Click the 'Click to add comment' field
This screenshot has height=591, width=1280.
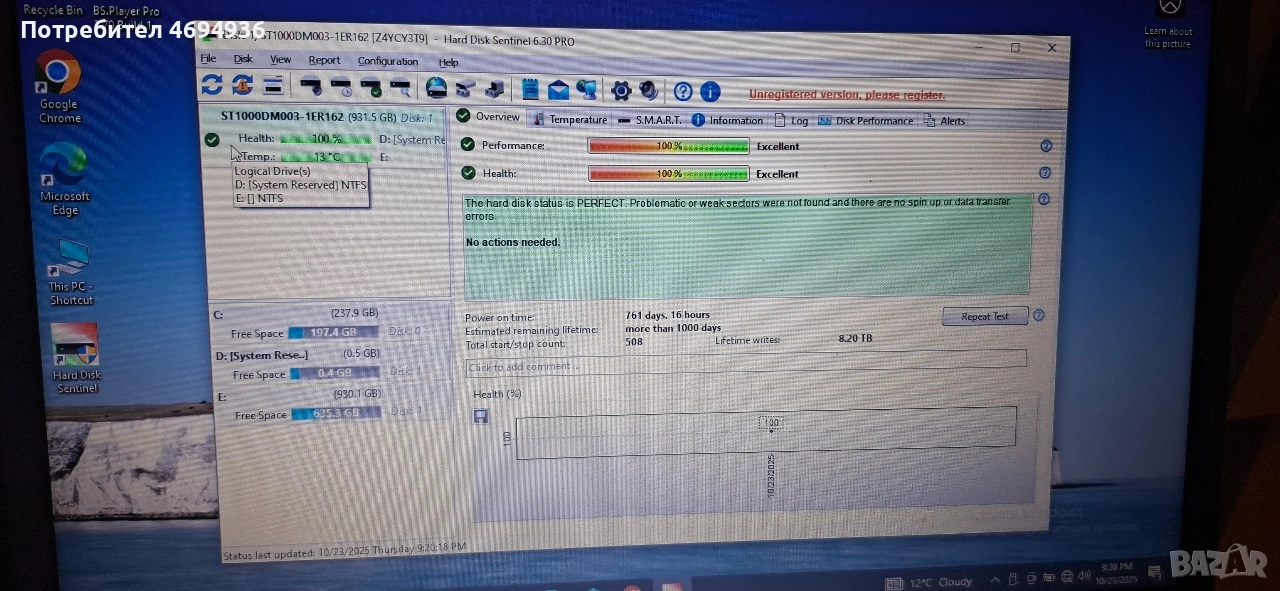pyautogui.click(x=745, y=366)
